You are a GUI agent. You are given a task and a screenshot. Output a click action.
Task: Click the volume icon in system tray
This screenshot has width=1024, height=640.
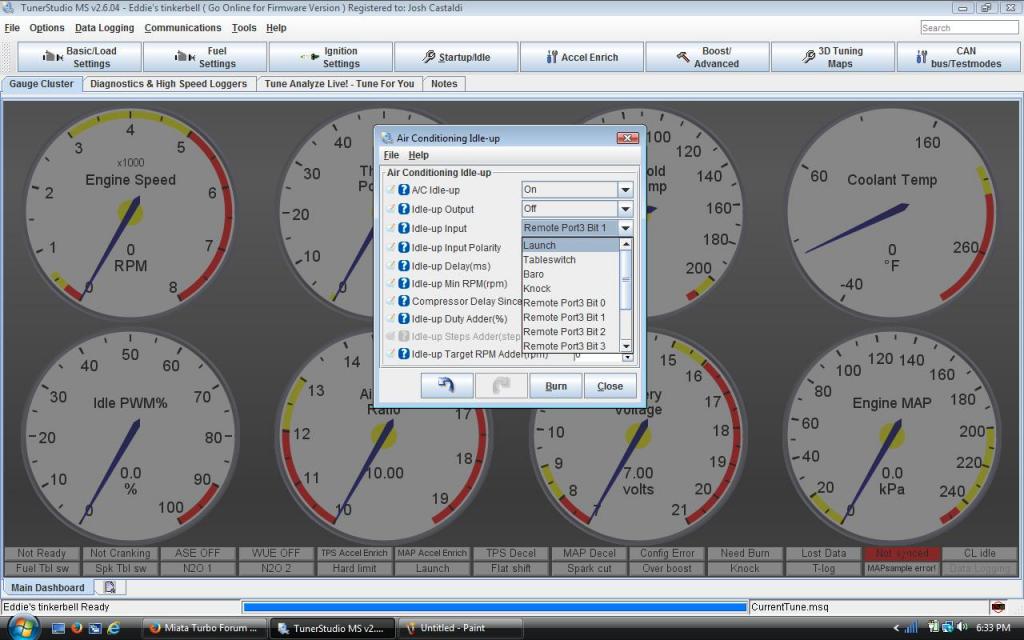[x=961, y=628]
